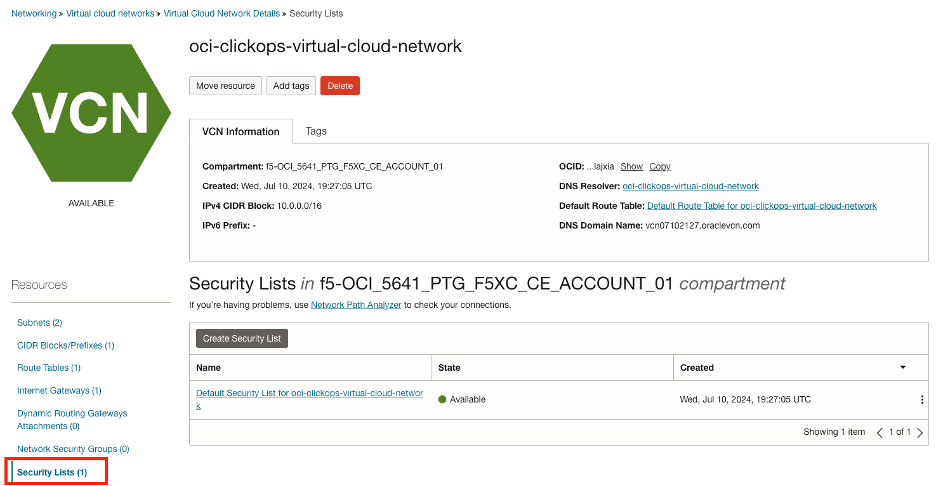Open Network Security Groups resource

[x=73, y=449]
